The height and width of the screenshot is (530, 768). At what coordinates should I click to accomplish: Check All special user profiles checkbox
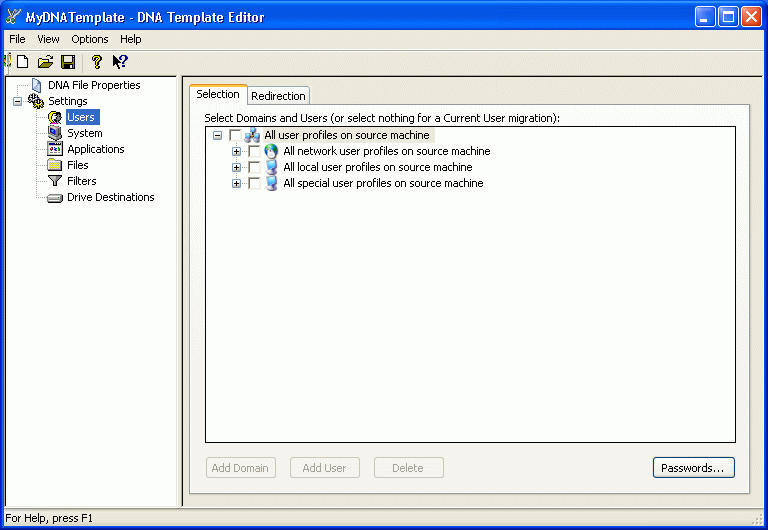[x=254, y=184]
